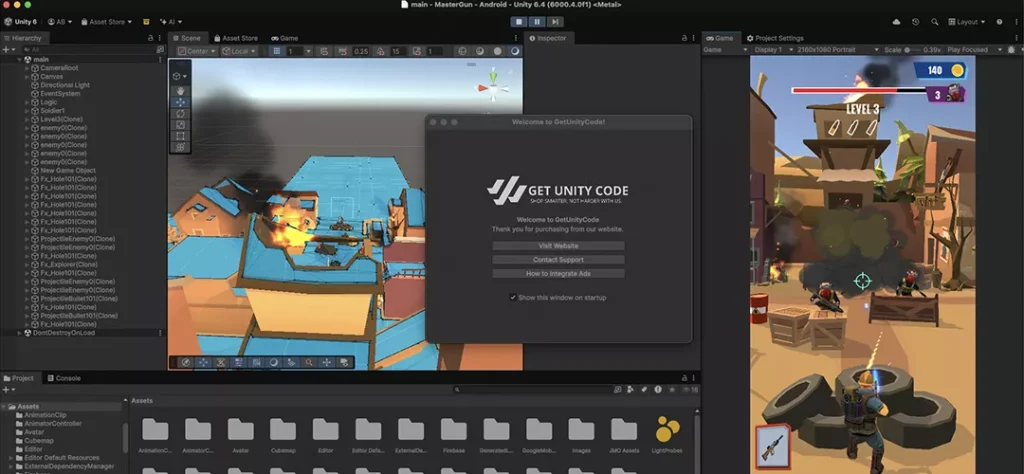Select the Scene tab
1024x474 pixels.
point(186,38)
